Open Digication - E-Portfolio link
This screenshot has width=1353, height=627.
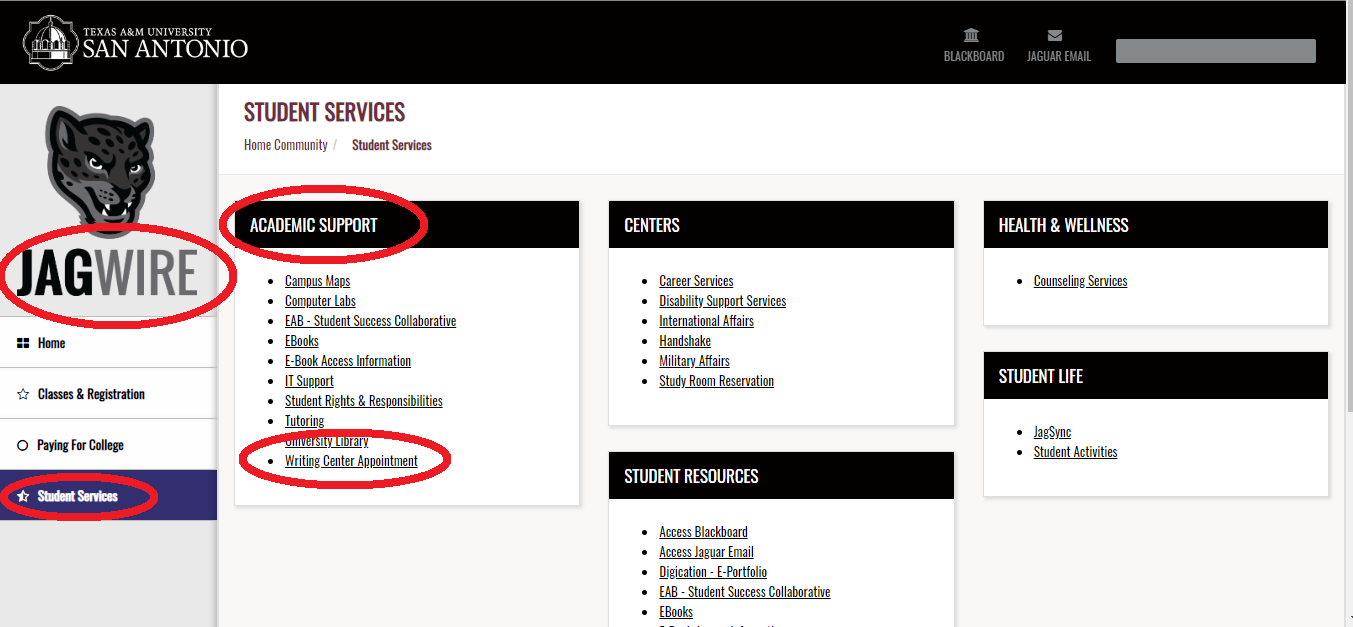tap(713, 572)
